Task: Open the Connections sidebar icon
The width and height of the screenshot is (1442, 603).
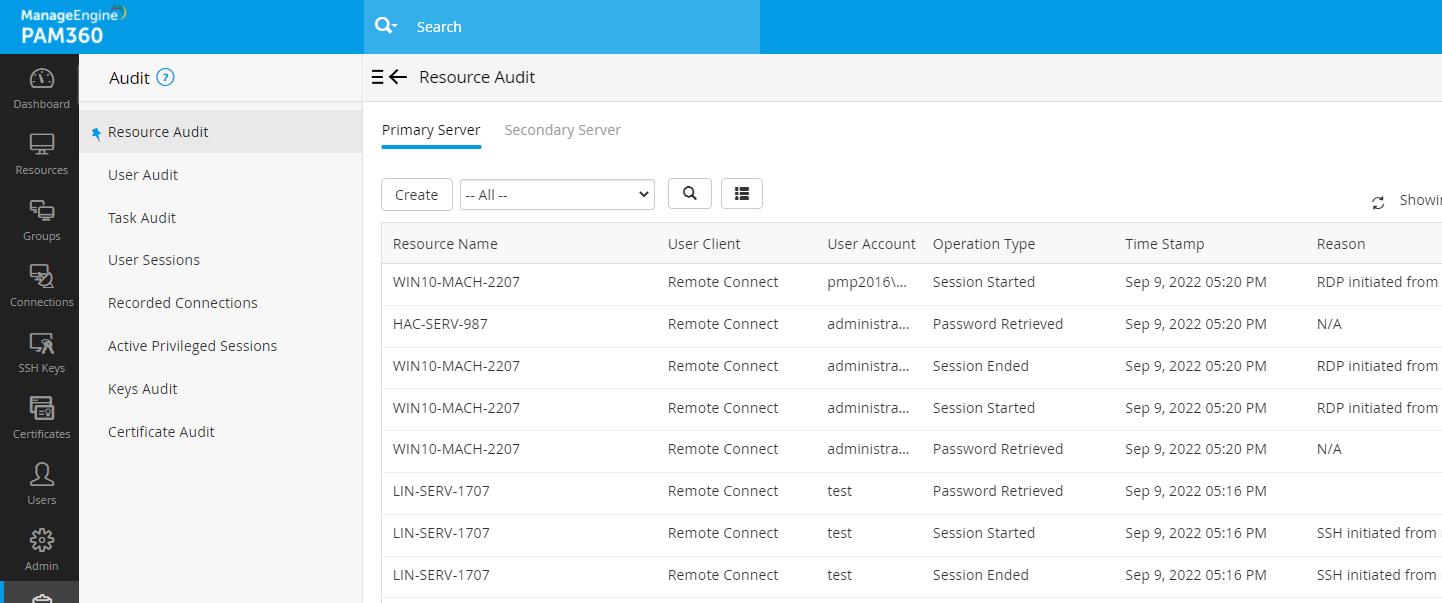Action: click(41, 278)
